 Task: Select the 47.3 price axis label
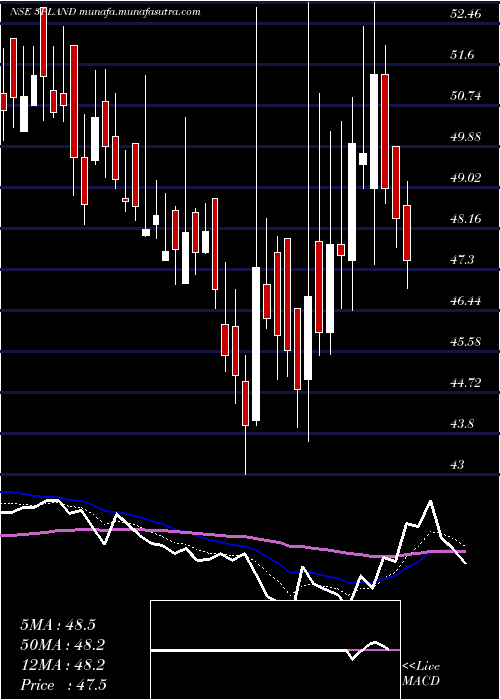[x=462, y=260]
